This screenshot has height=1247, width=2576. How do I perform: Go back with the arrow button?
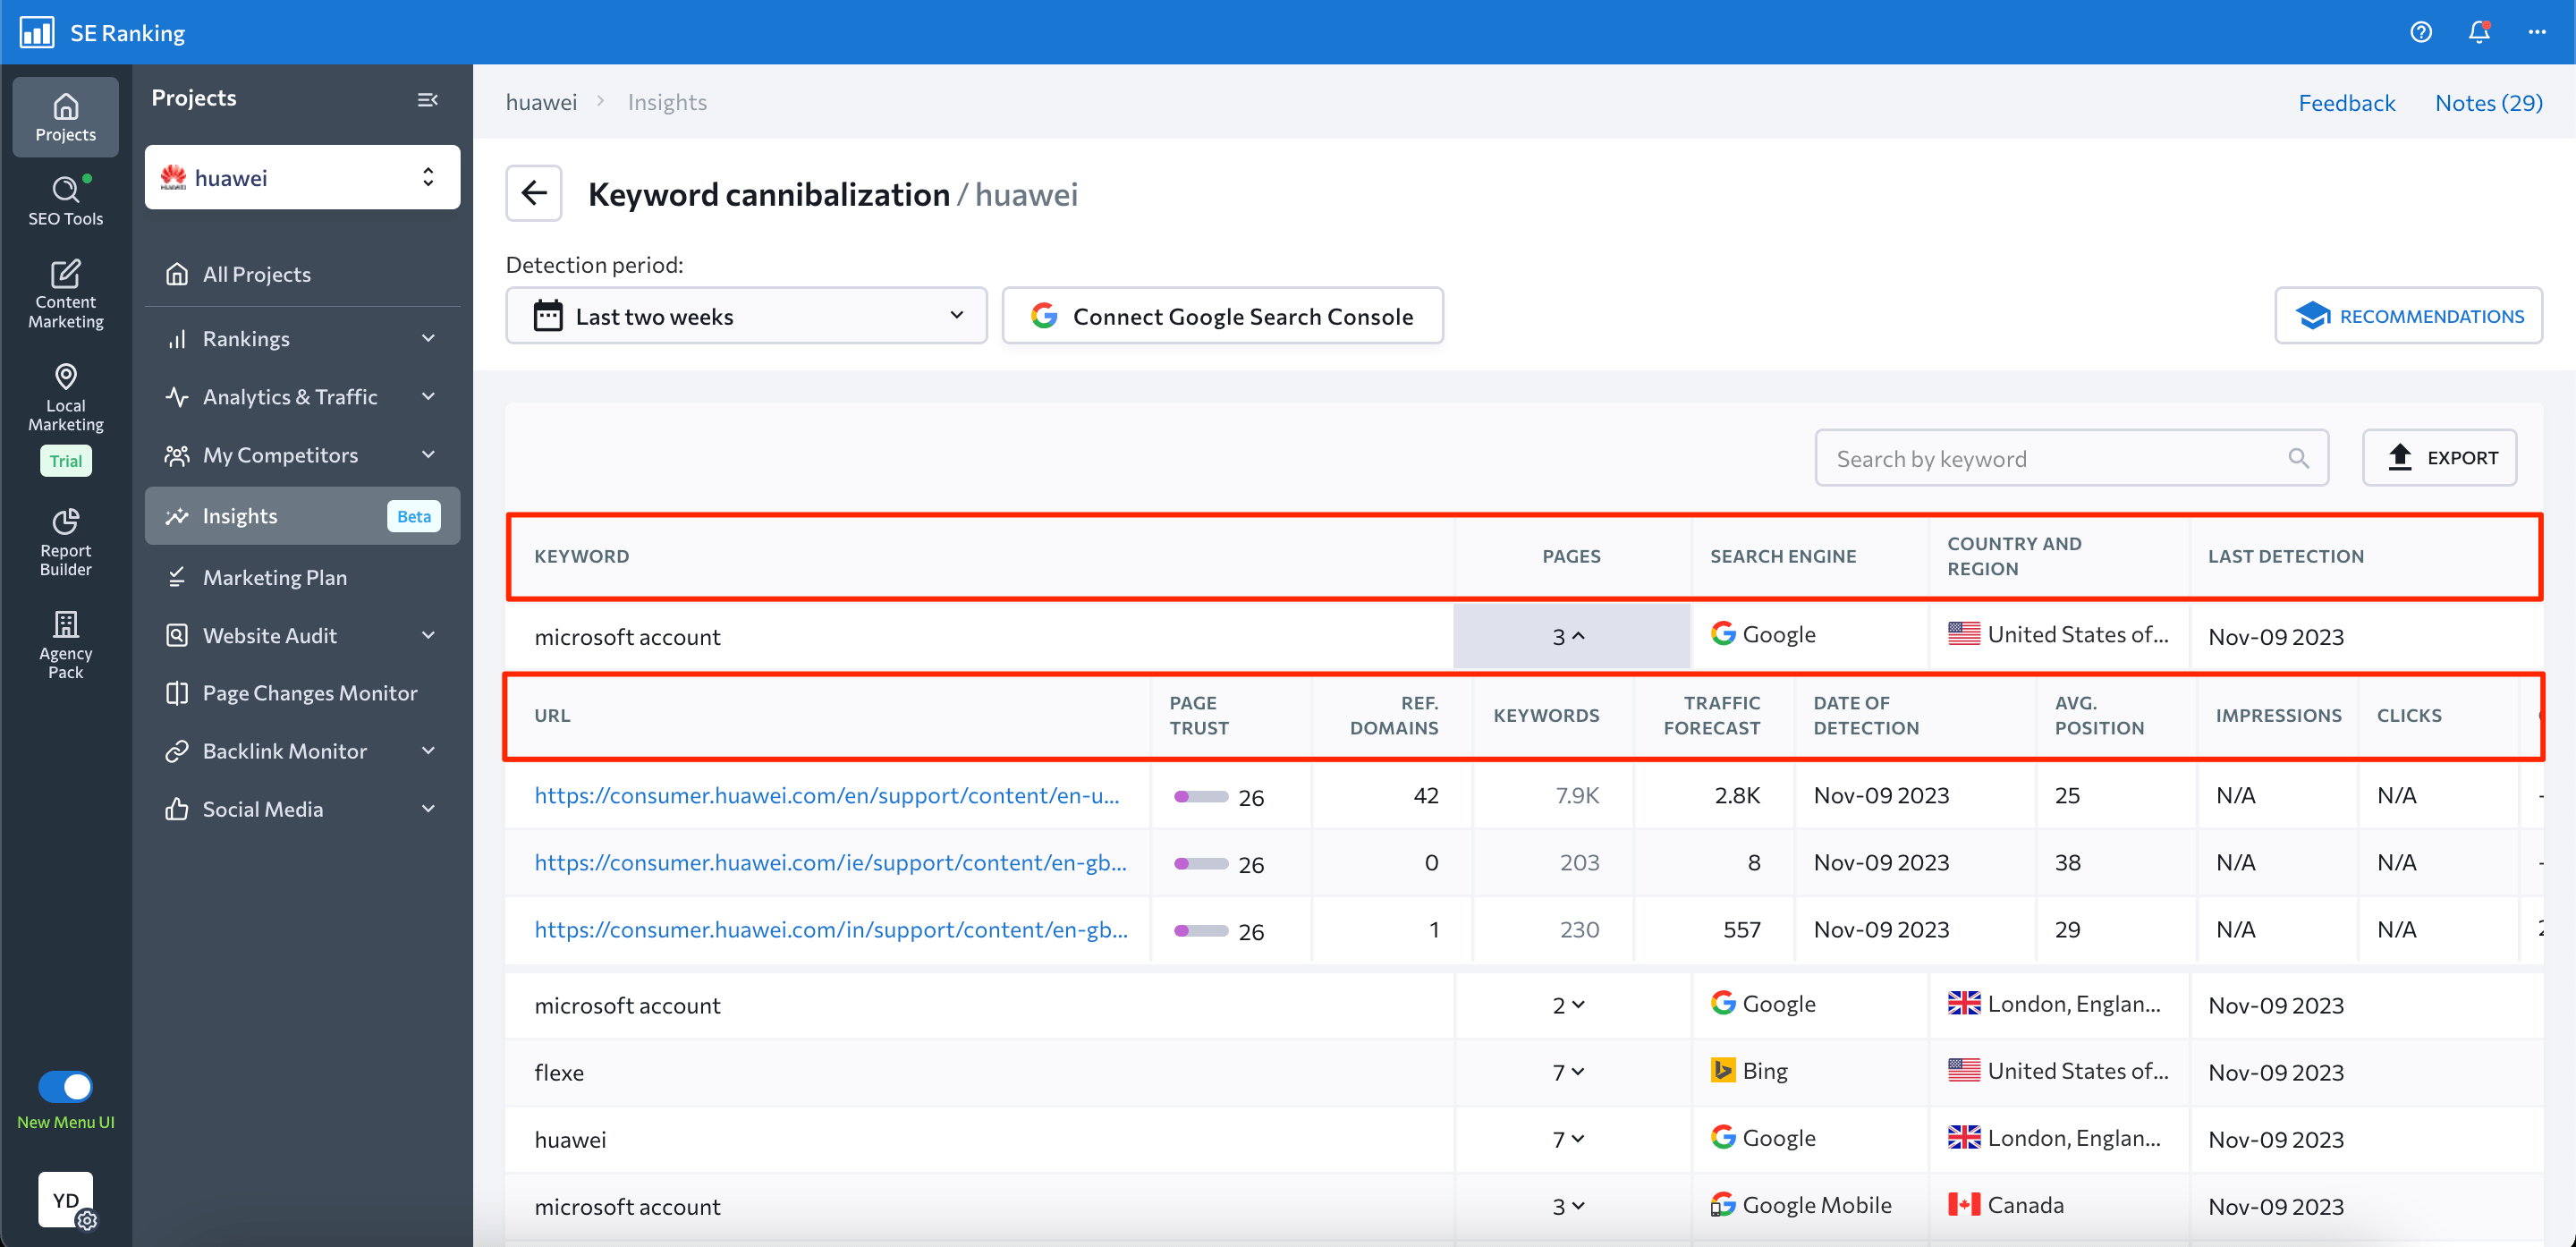point(534,193)
